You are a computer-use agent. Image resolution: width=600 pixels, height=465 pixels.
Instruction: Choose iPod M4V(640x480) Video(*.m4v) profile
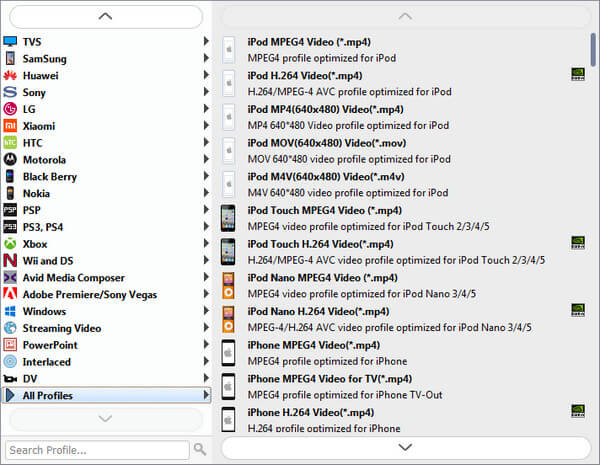tap(404, 184)
